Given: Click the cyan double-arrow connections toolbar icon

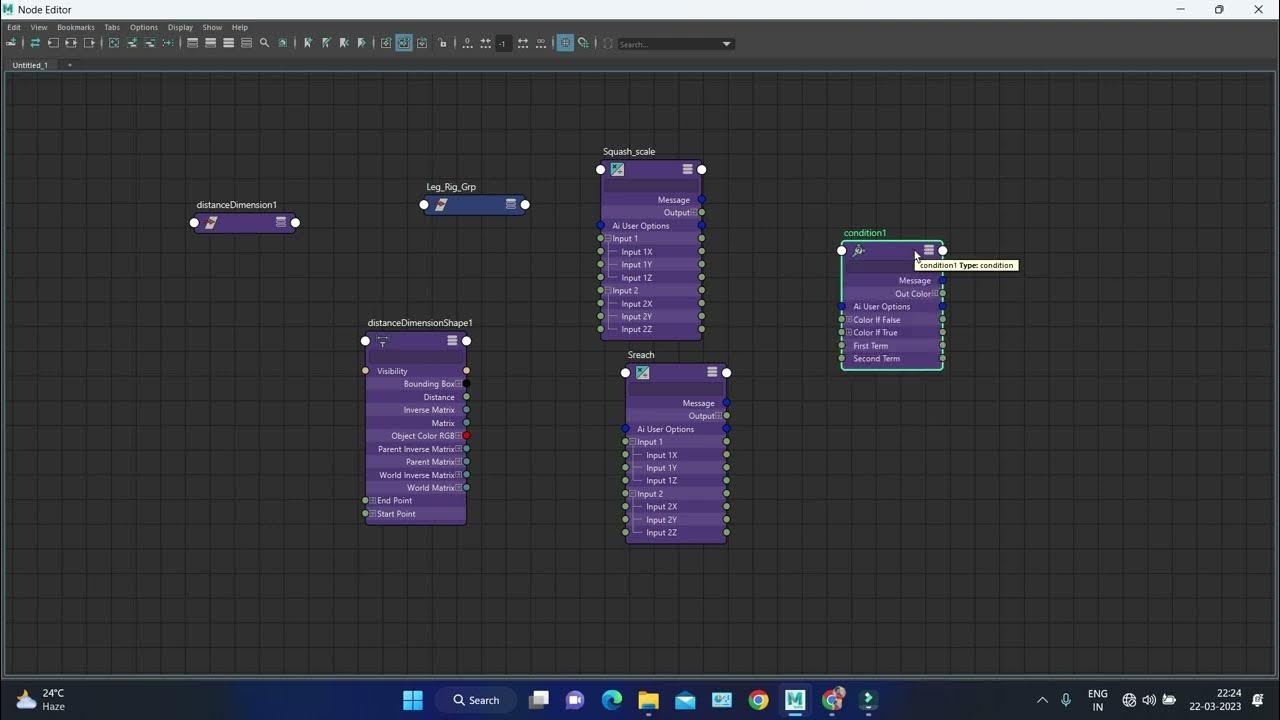Looking at the screenshot, I should coord(35,43).
